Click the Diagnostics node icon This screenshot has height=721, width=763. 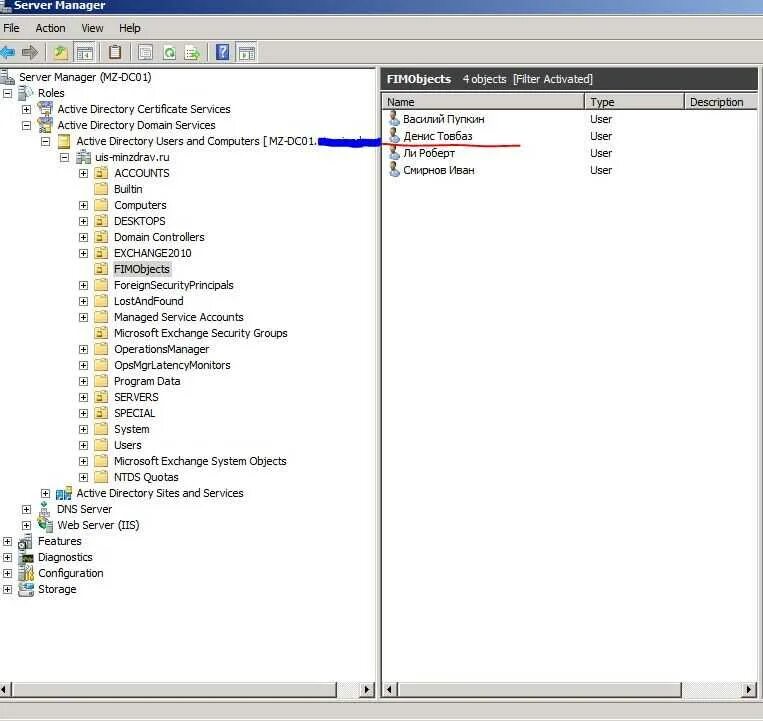pos(26,558)
